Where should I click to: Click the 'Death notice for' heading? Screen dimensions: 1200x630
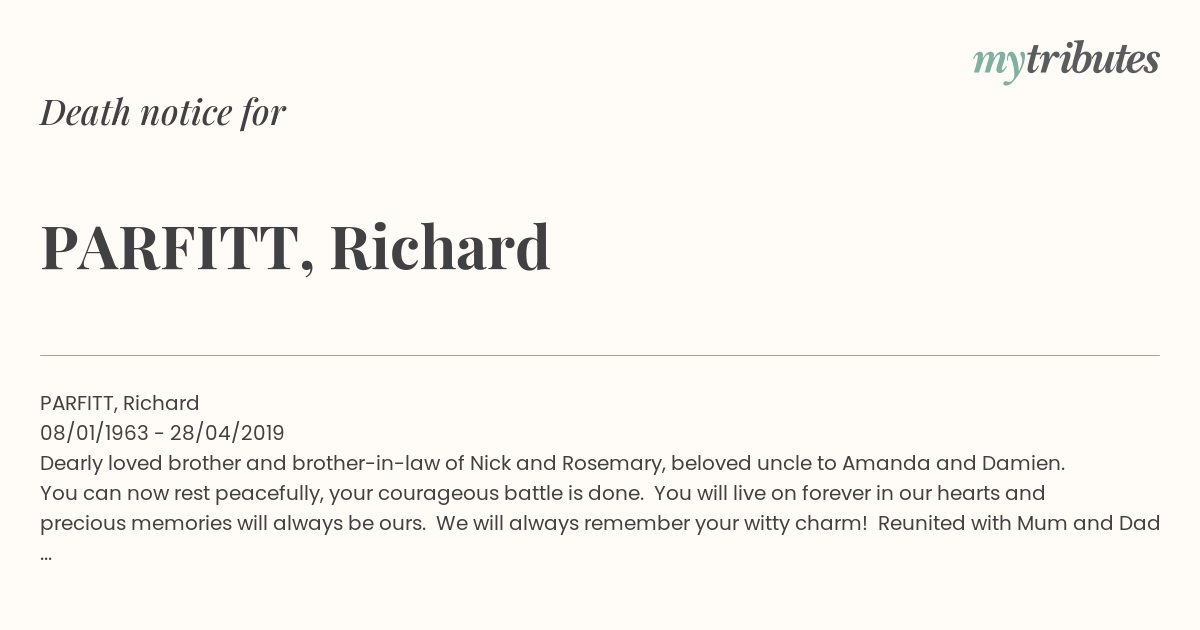pyautogui.click(x=163, y=113)
